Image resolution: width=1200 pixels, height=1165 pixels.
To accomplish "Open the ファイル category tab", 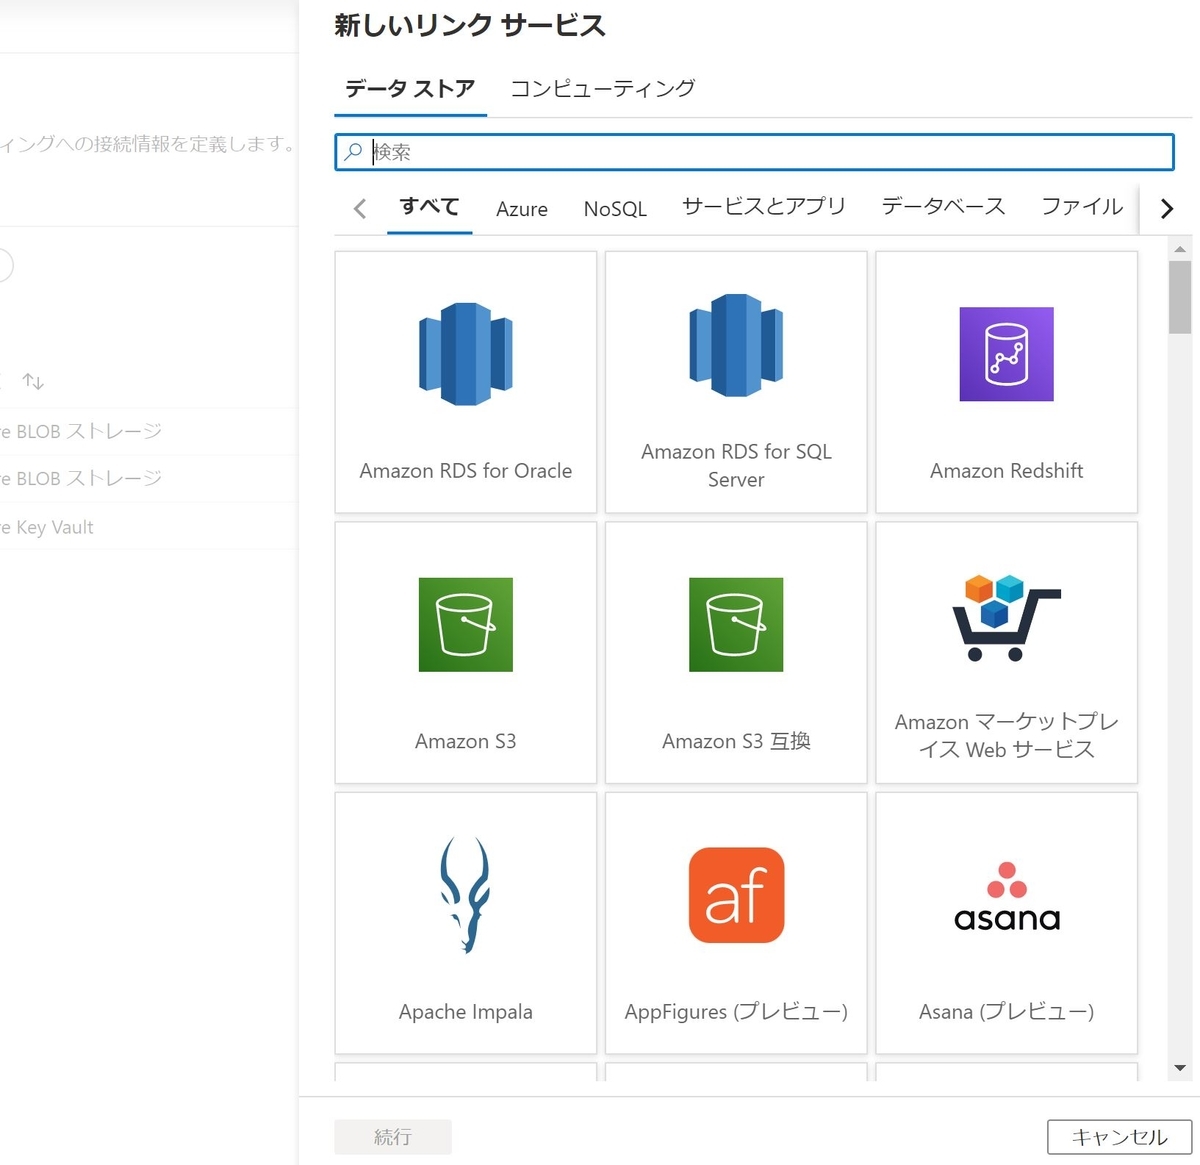I will pos(1082,206).
